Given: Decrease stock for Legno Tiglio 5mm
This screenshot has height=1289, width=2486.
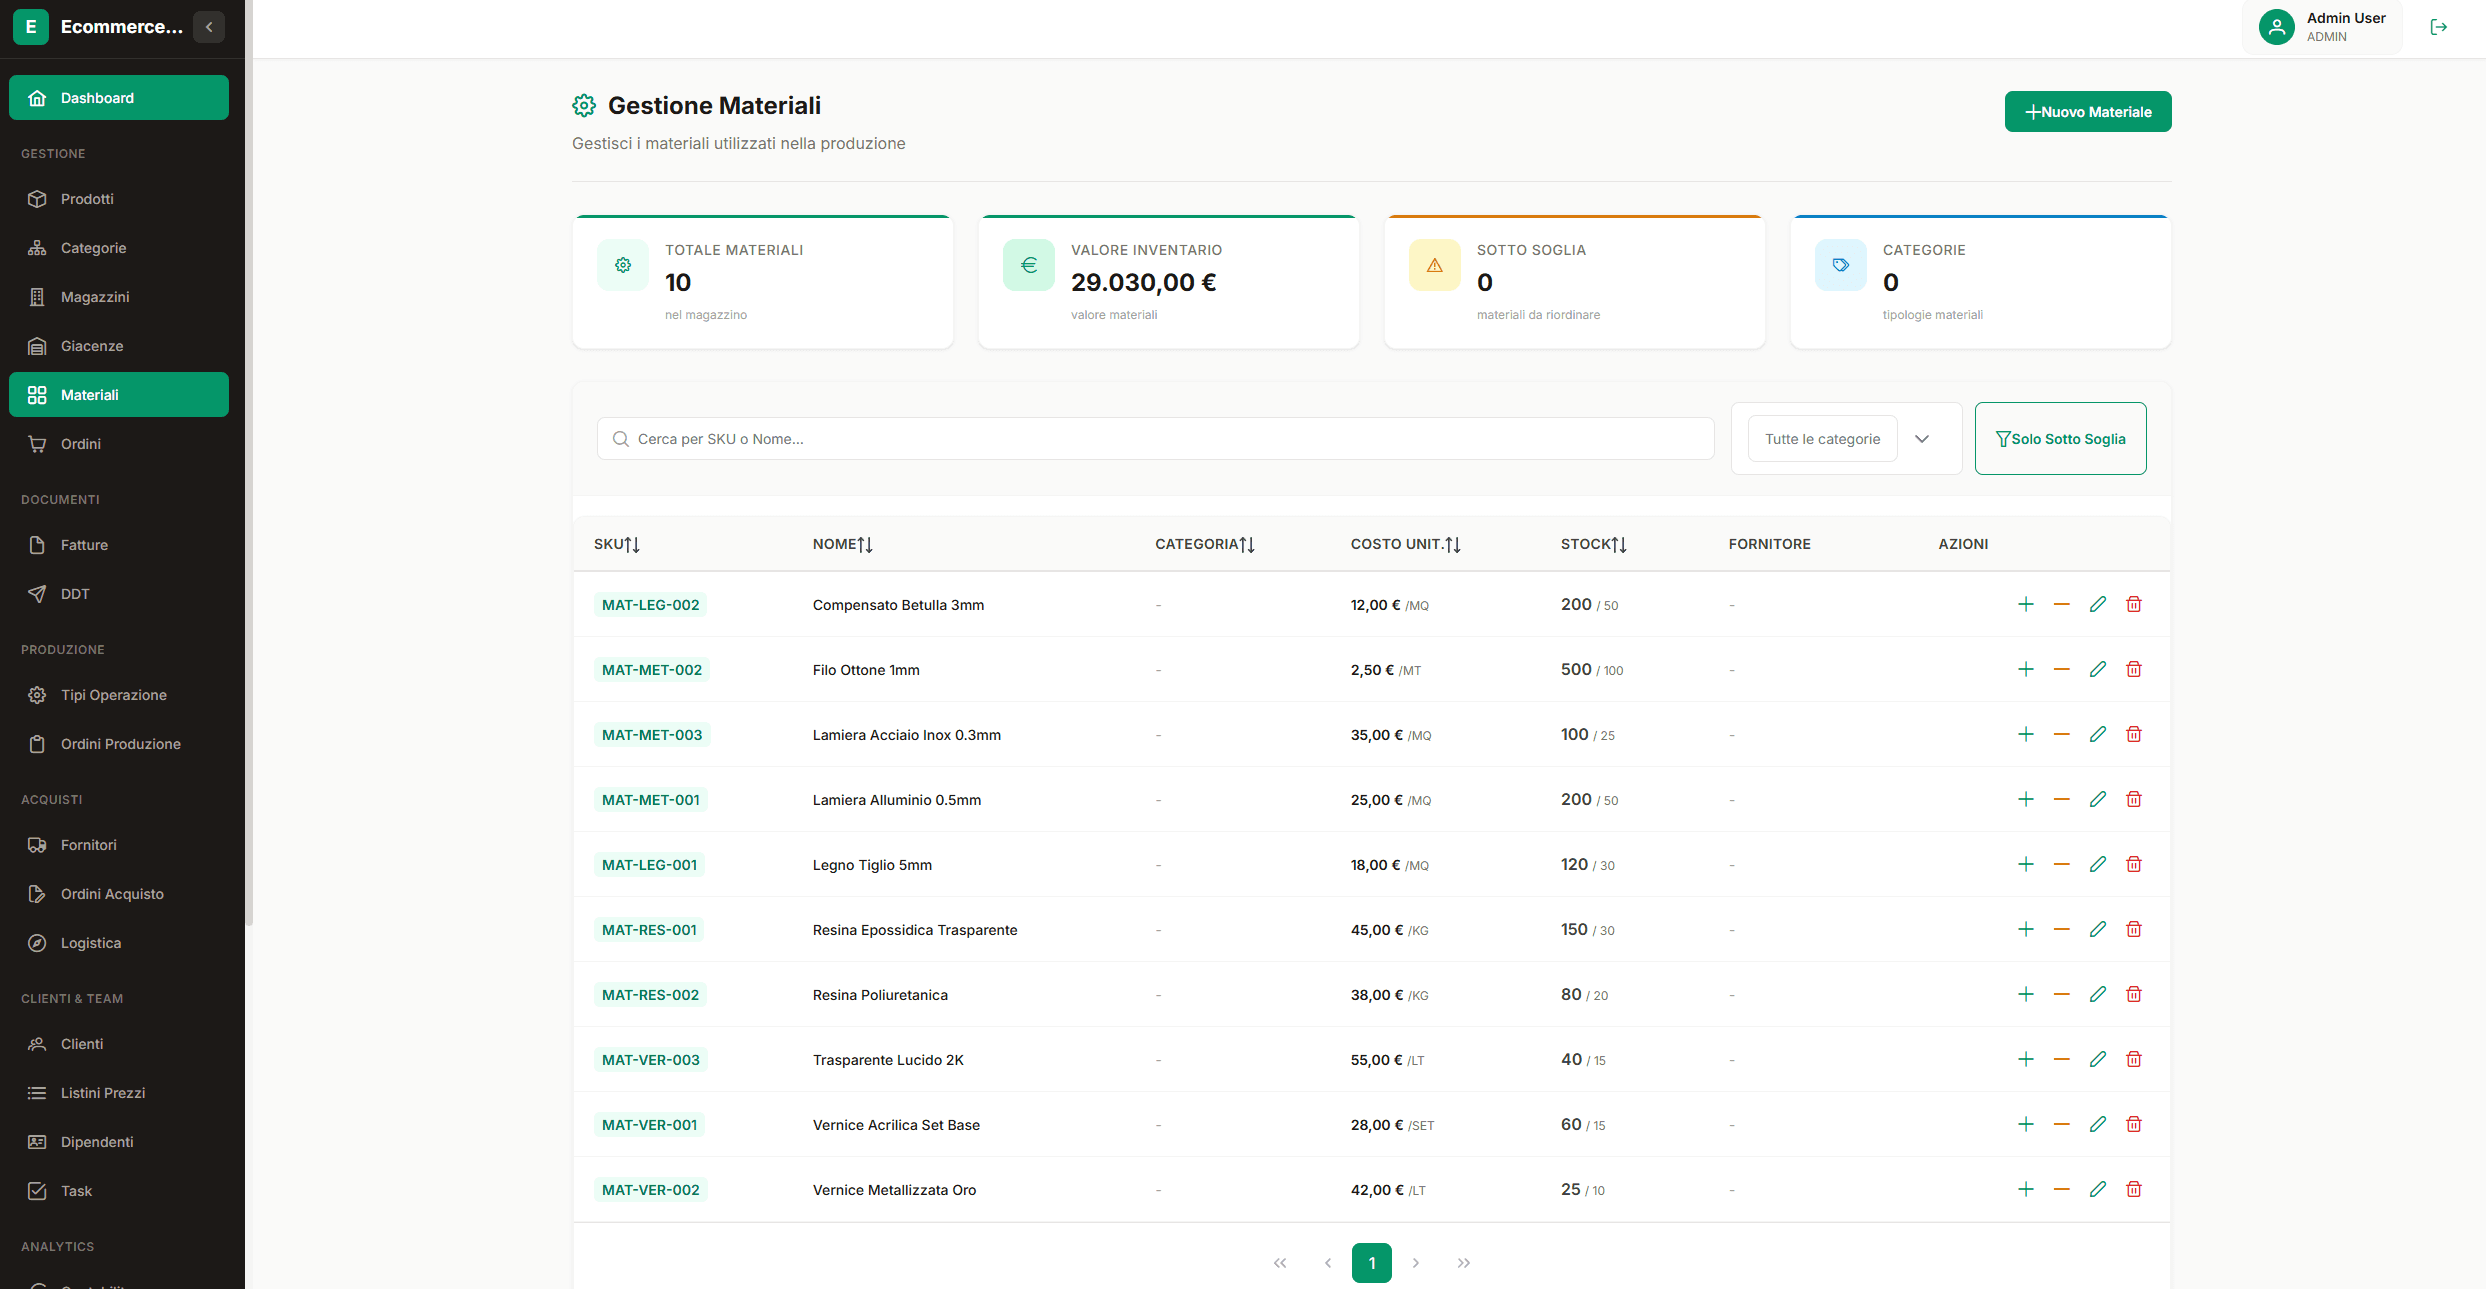Looking at the screenshot, I should point(2061,864).
